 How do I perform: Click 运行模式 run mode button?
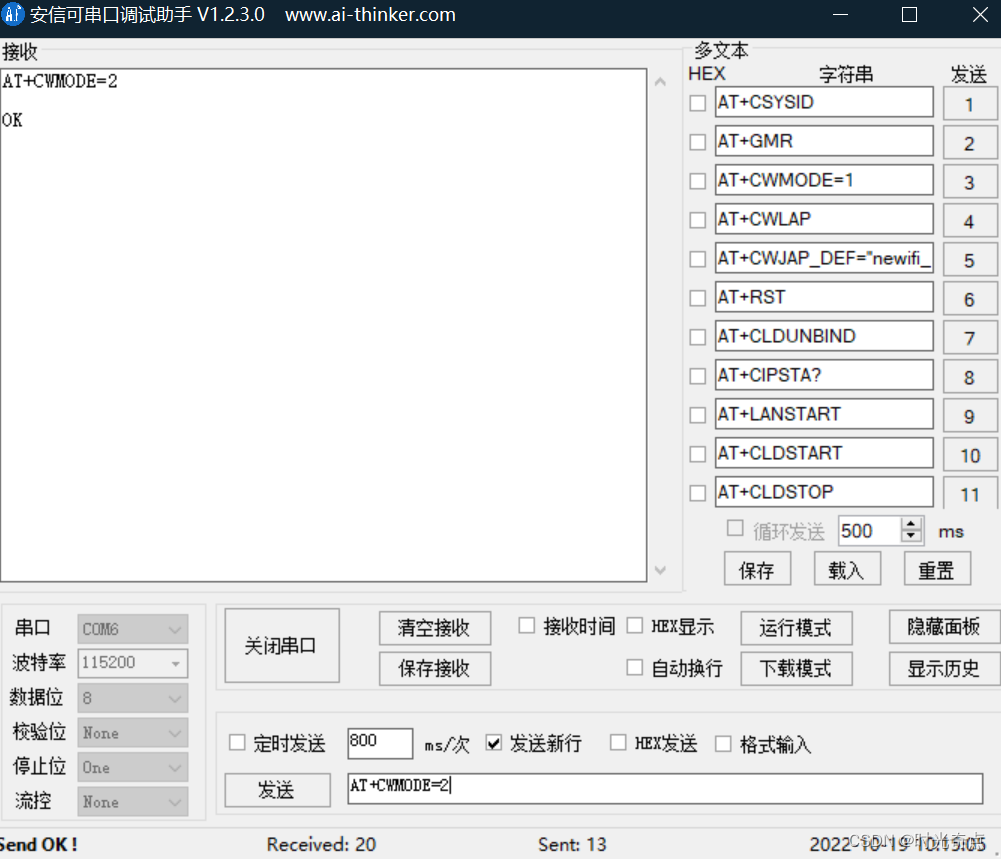pos(796,628)
